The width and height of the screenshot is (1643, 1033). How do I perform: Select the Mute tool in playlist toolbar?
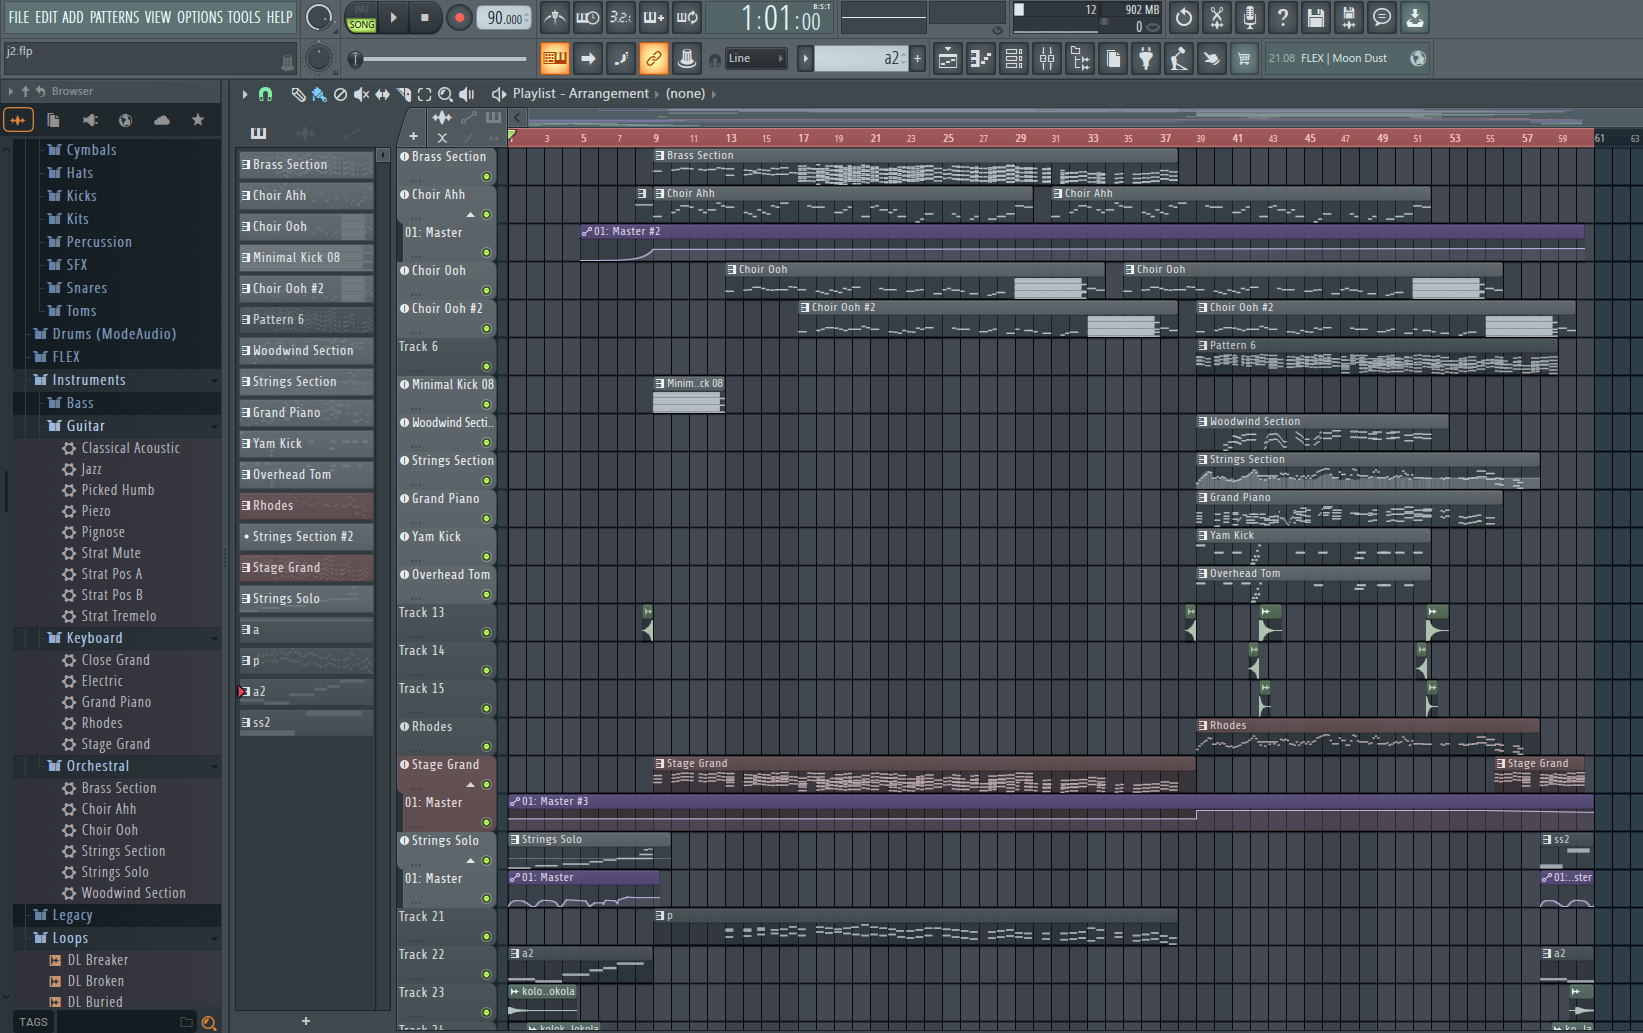(361, 94)
